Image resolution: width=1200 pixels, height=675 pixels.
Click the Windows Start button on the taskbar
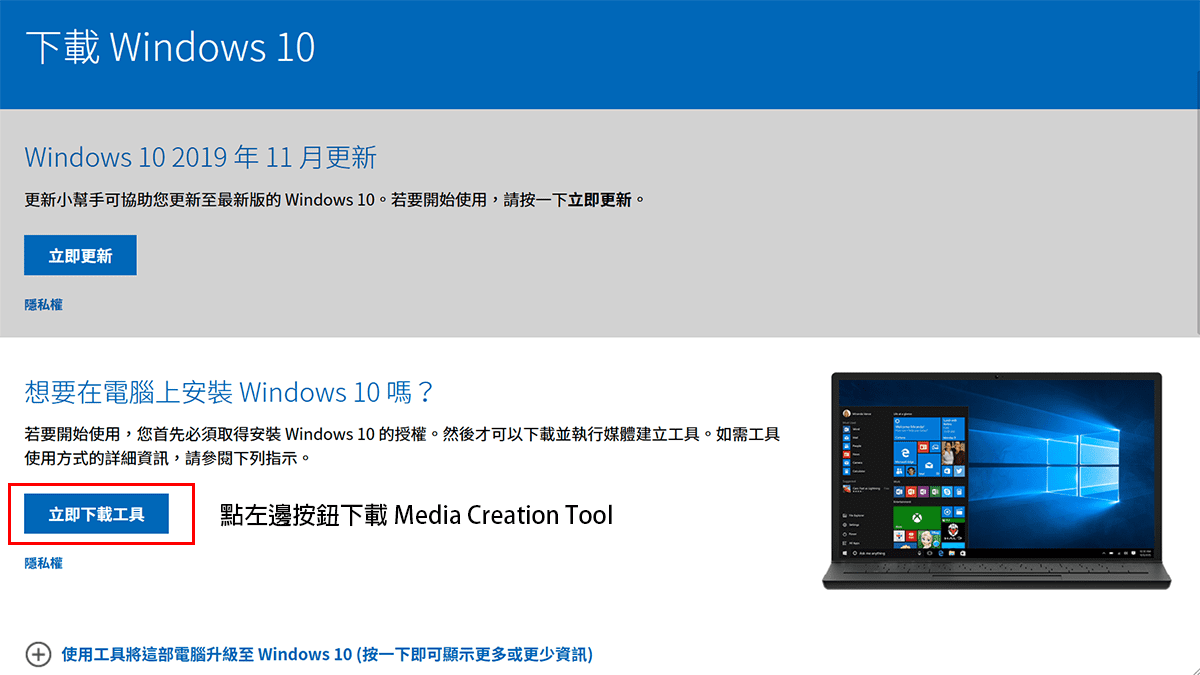pyautogui.click(x=844, y=552)
